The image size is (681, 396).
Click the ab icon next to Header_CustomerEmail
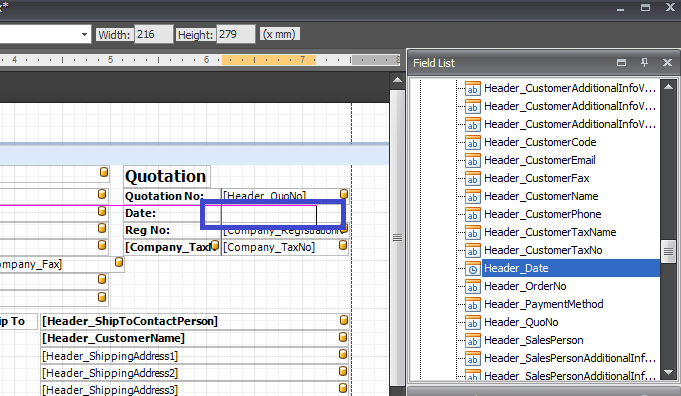(473, 161)
